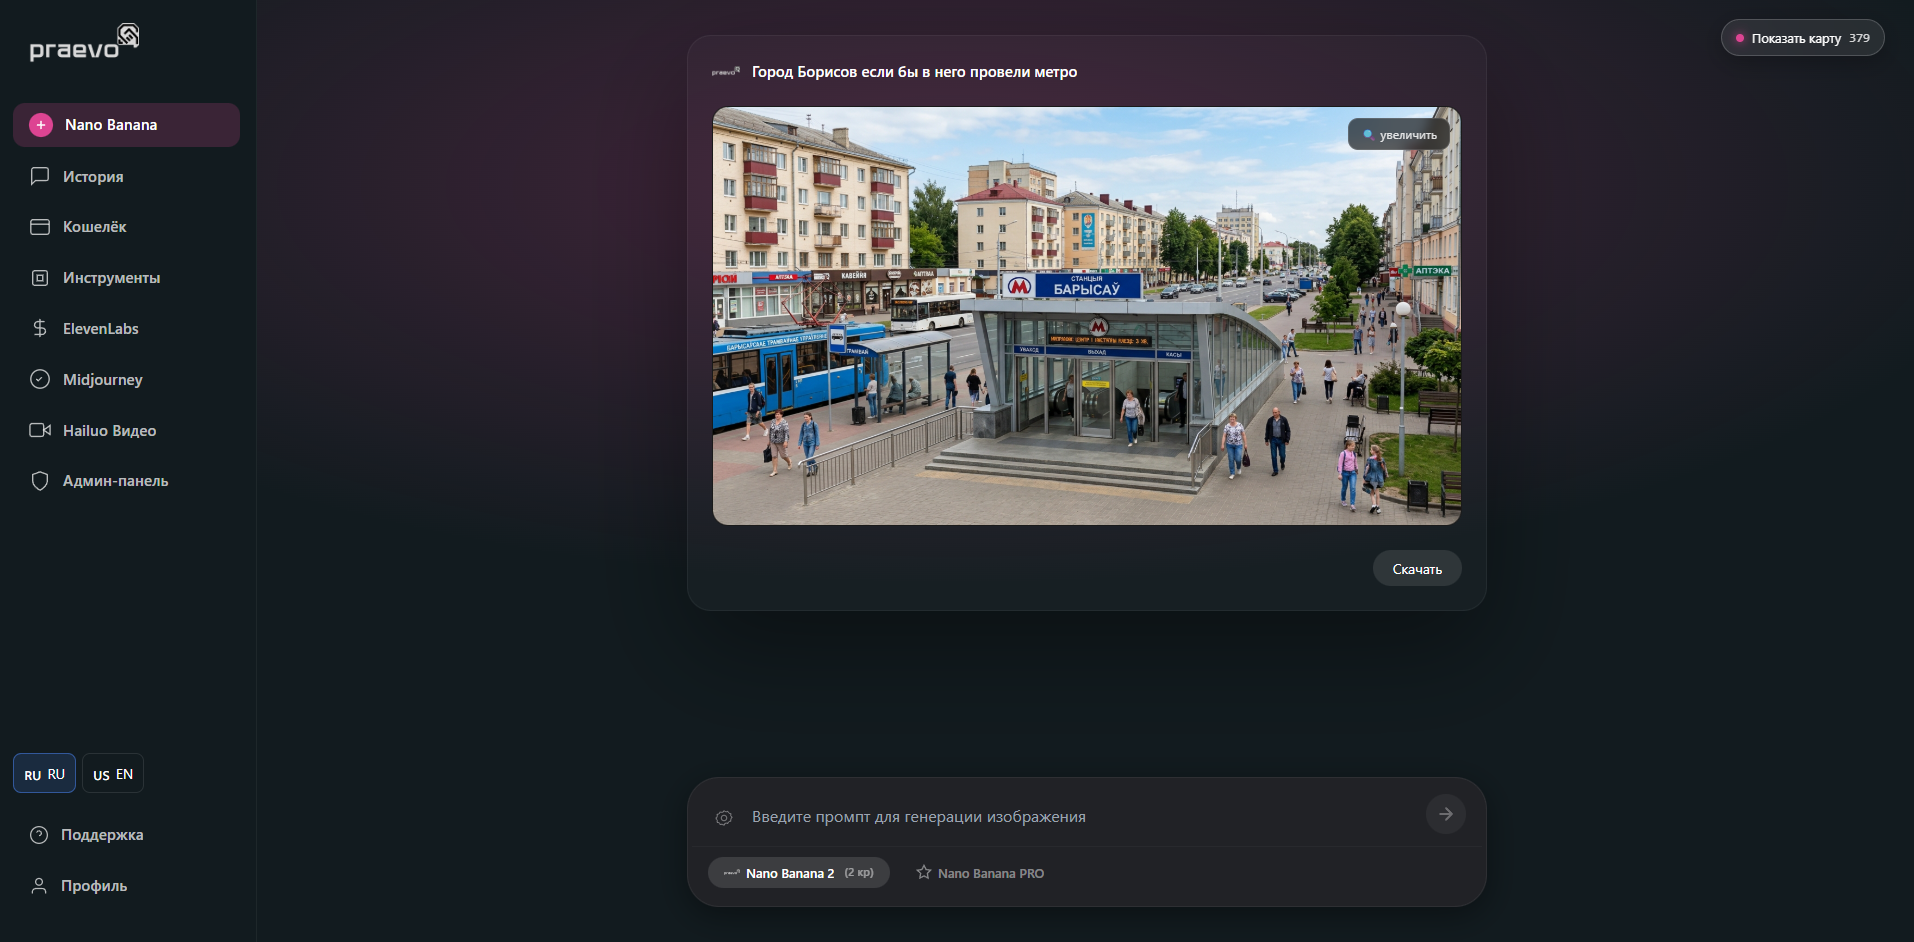
Task: Switch interface language to EN
Action: [x=113, y=774]
